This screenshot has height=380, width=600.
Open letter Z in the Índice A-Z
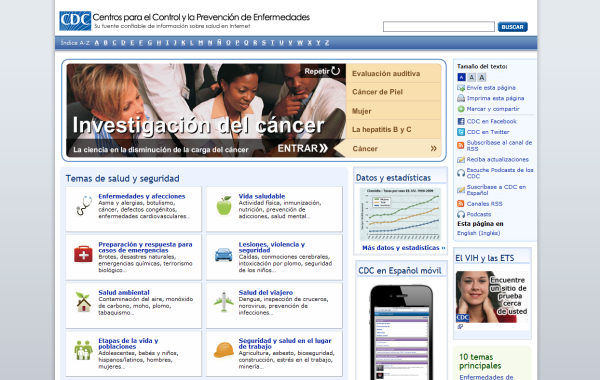coord(327,42)
